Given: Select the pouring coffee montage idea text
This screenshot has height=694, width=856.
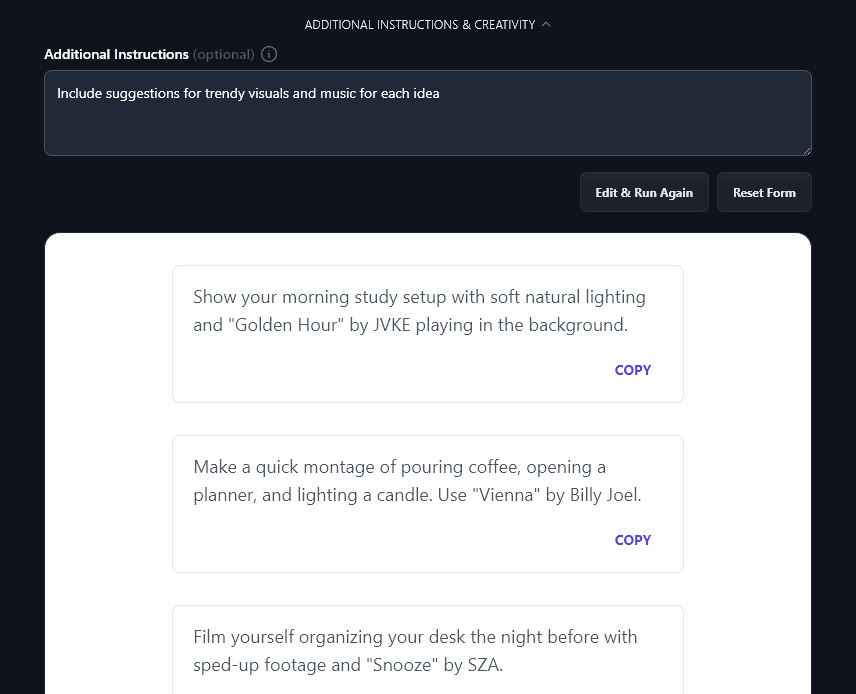Looking at the screenshot, I should coord(399,467).
